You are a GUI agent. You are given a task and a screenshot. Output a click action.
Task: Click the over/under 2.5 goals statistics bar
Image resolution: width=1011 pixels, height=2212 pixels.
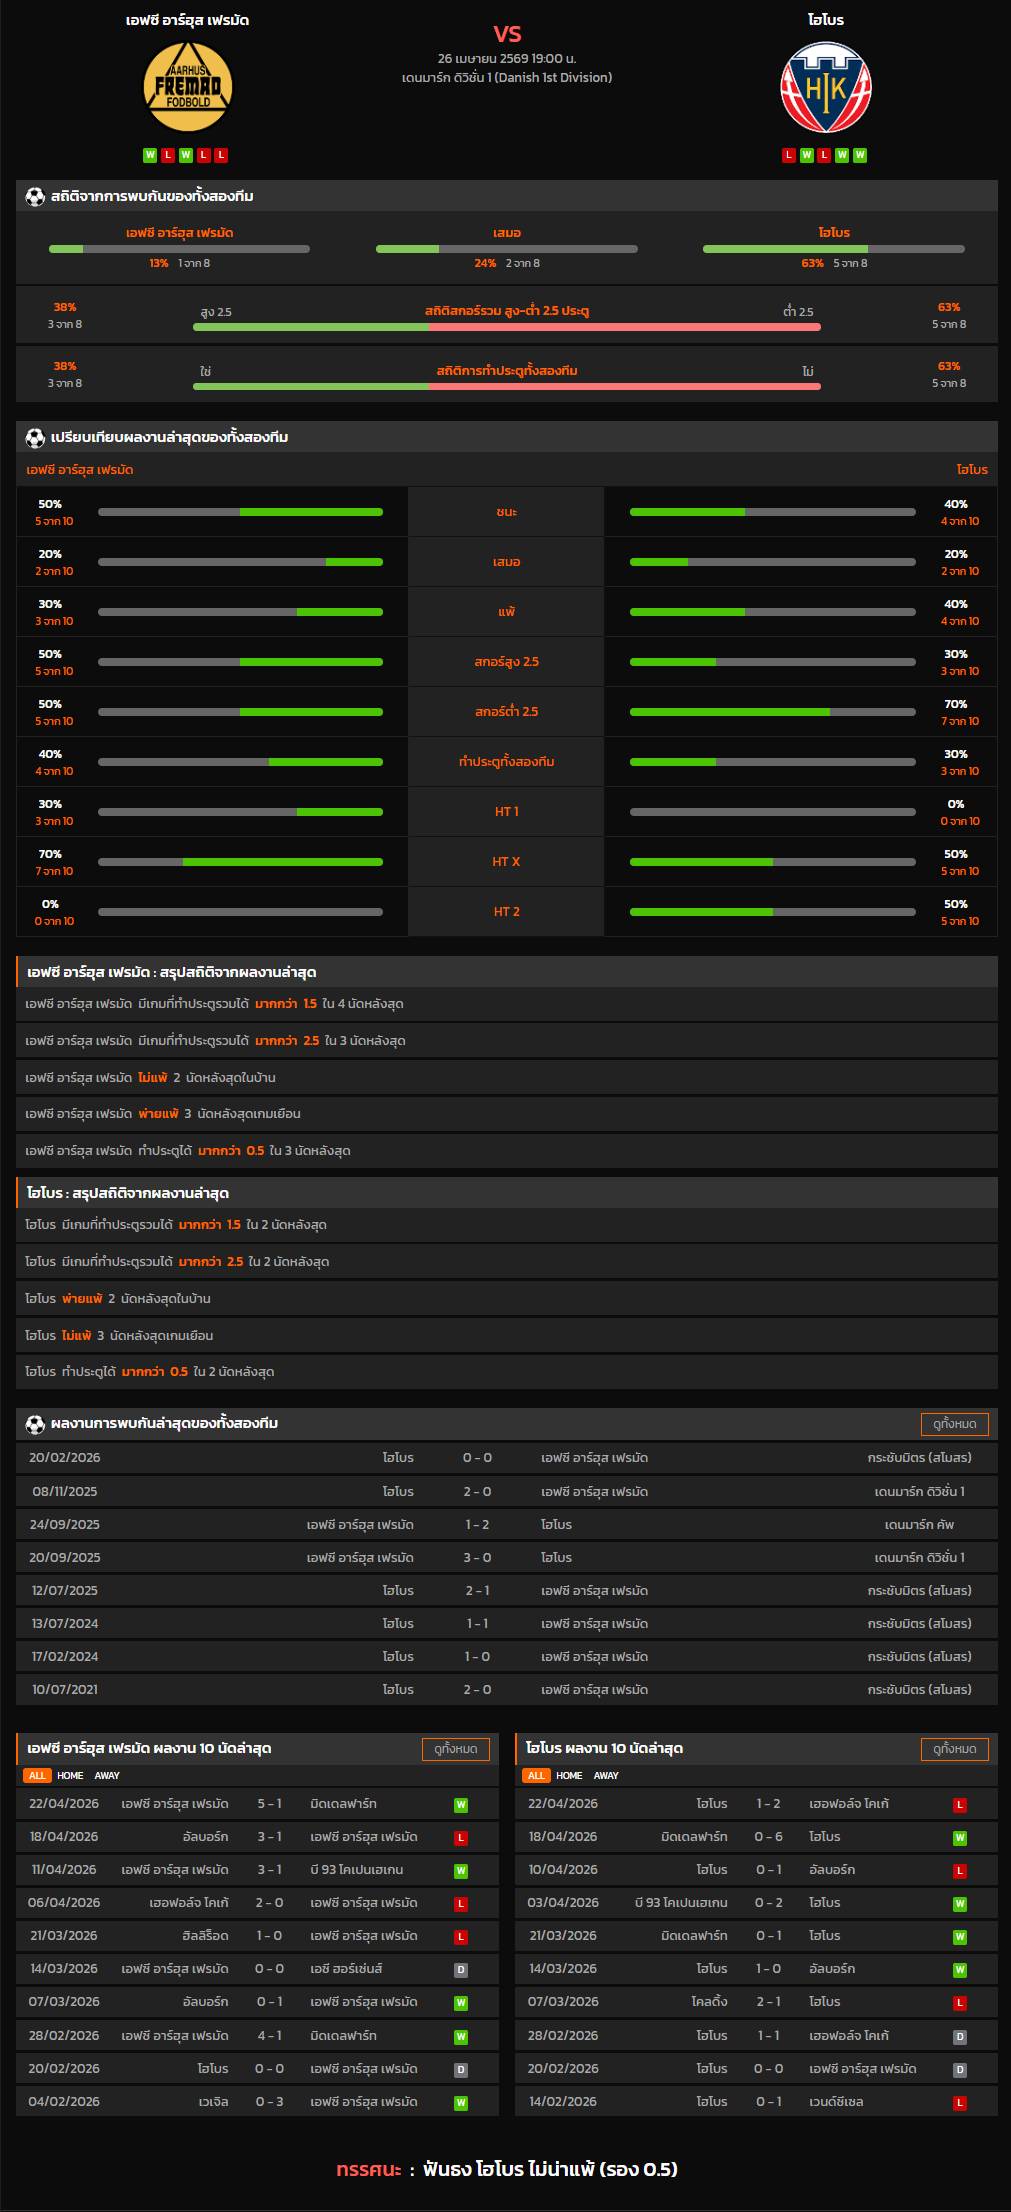tap(506, 327)
